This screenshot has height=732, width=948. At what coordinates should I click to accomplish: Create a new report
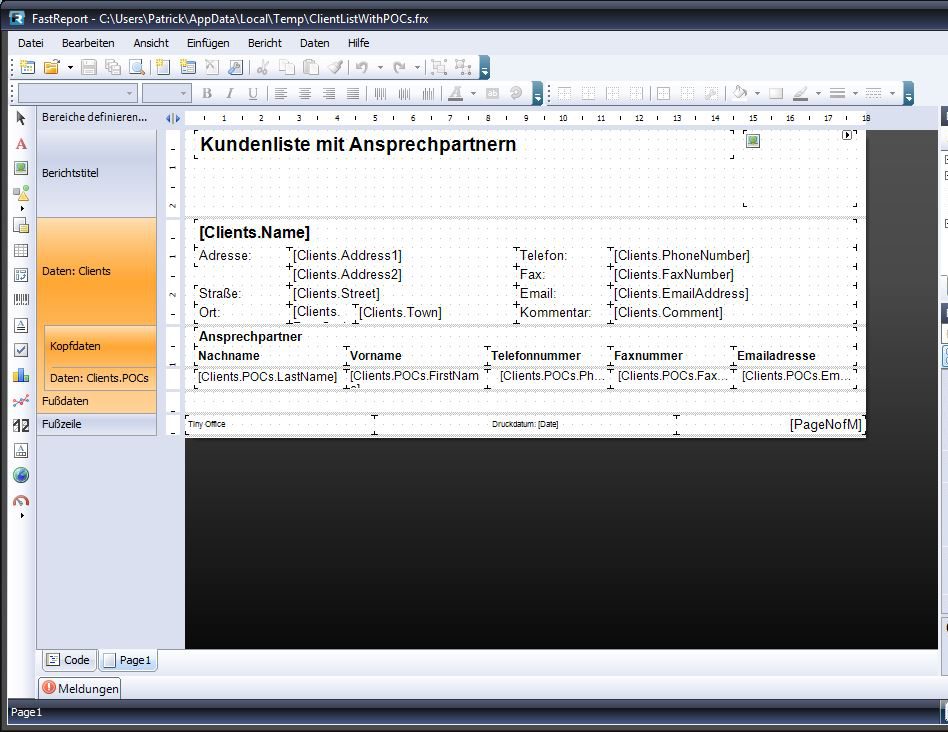click(x=28, y=67)
